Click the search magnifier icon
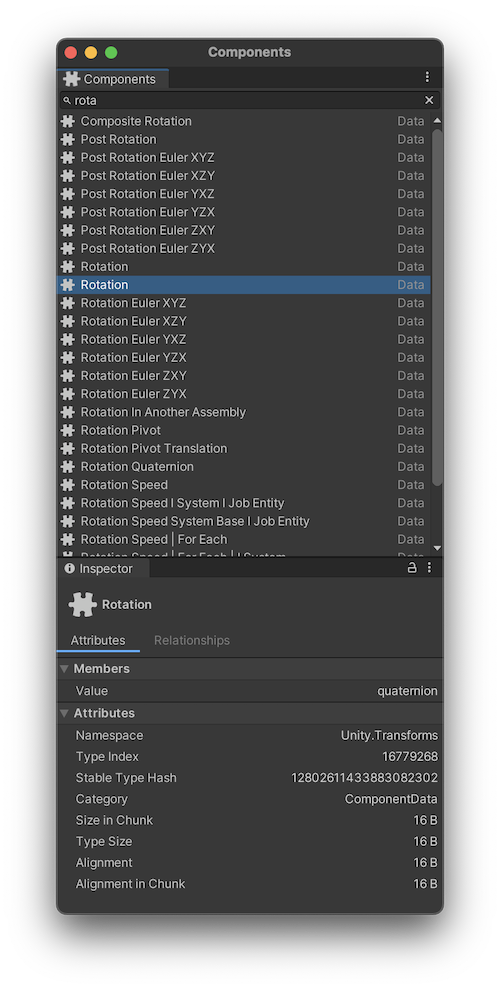The image size is (500, 989). (x=67, y=100)
